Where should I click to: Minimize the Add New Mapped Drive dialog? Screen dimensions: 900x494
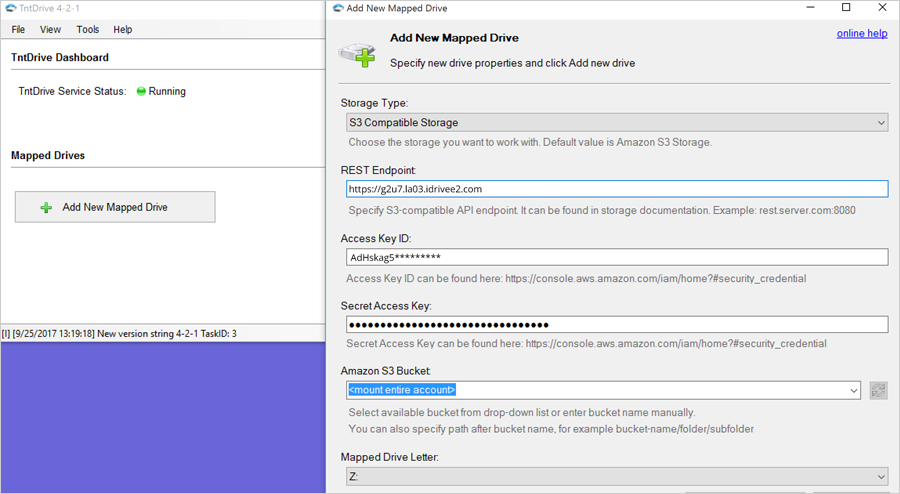(812, 8)
